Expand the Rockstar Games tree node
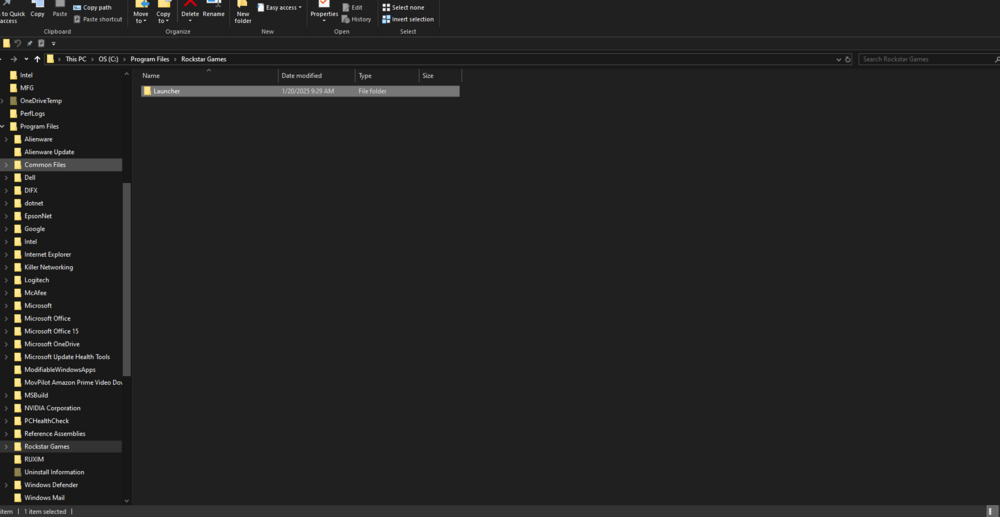The image size is (1000, 517). 6,446
